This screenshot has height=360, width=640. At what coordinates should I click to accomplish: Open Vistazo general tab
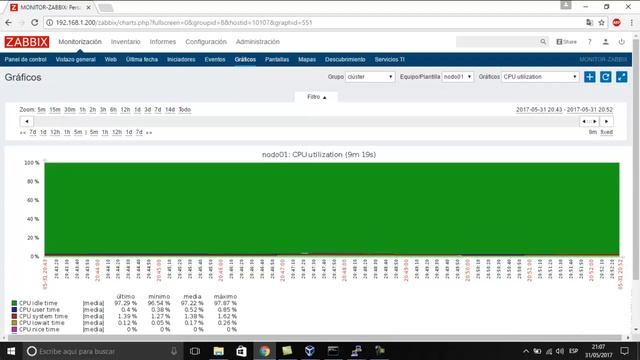click(x=76, y=60)
